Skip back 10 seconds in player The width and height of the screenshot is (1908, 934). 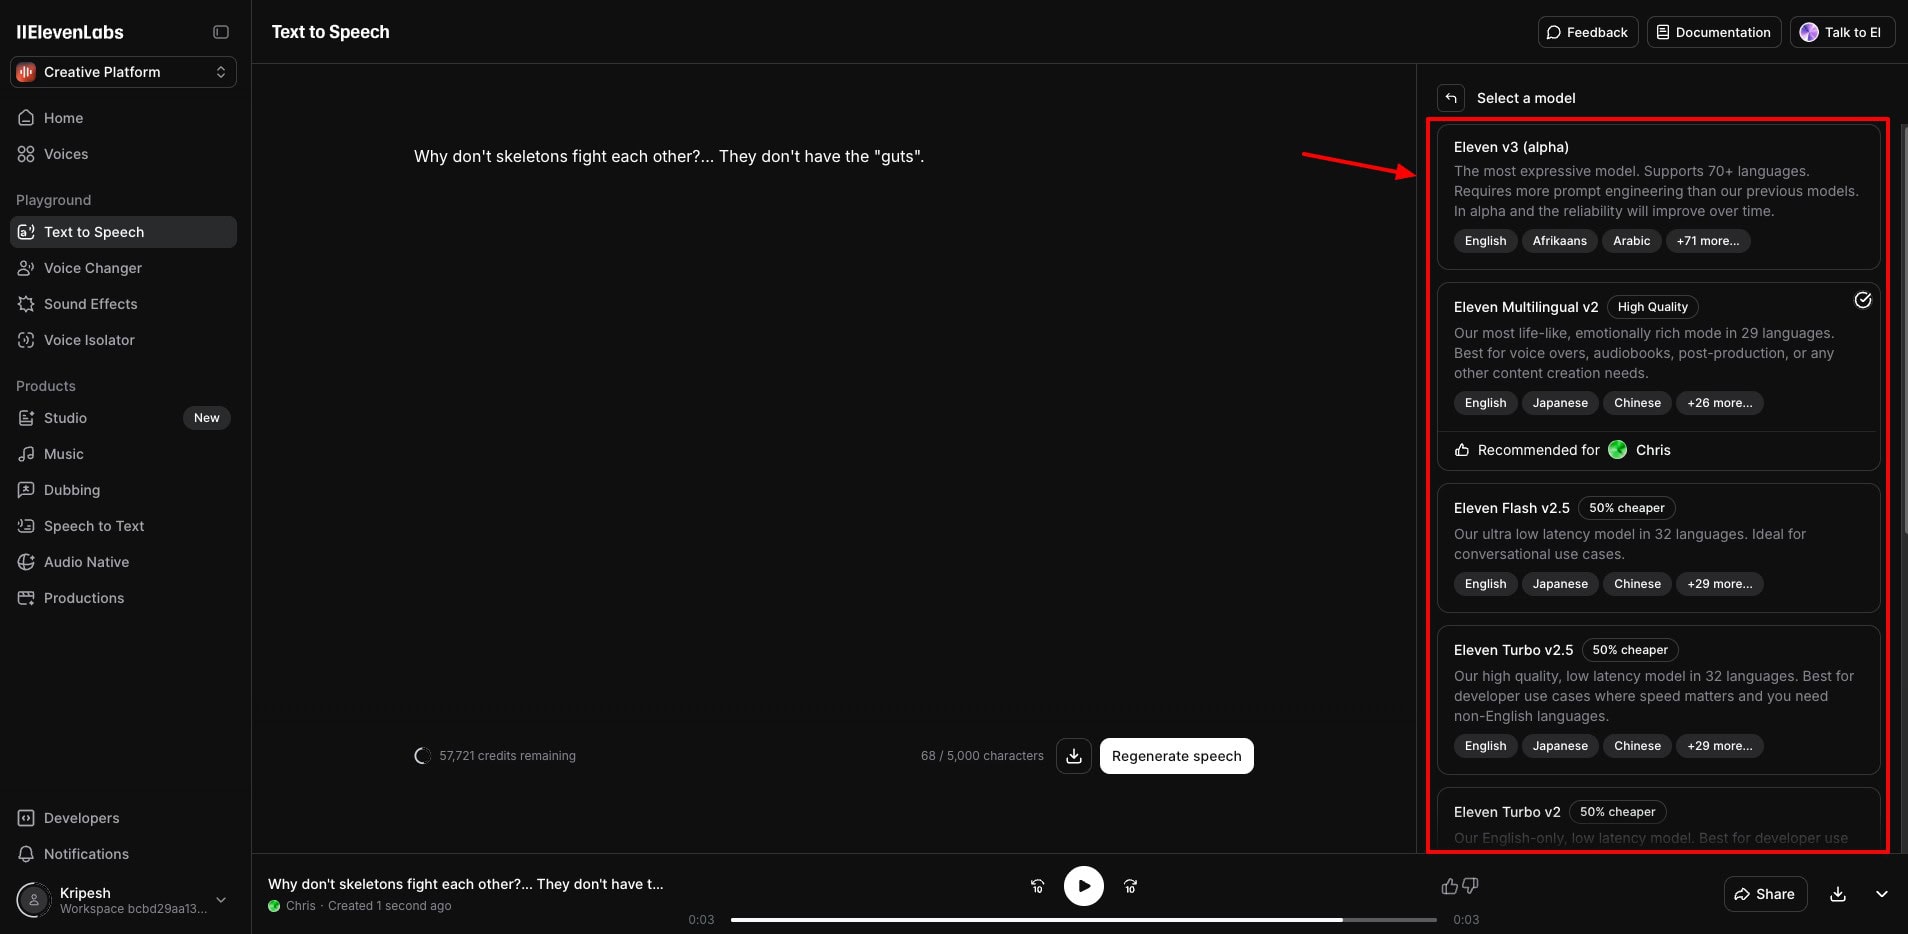(x=1037, y=886)
